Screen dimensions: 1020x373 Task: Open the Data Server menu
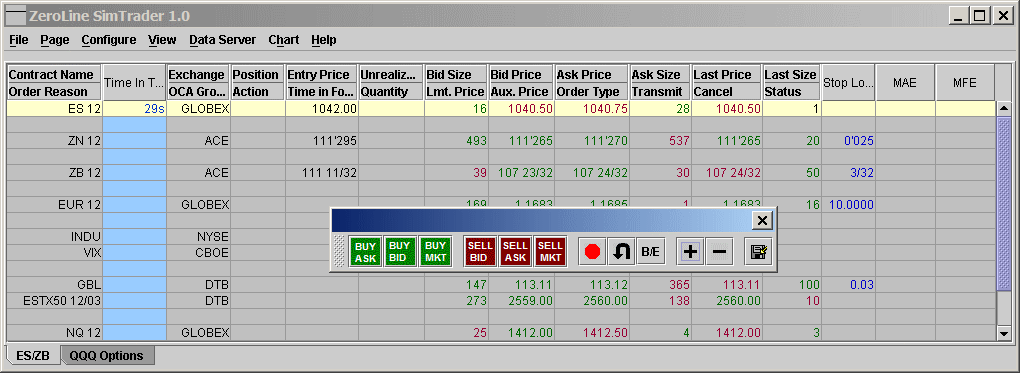222,40
